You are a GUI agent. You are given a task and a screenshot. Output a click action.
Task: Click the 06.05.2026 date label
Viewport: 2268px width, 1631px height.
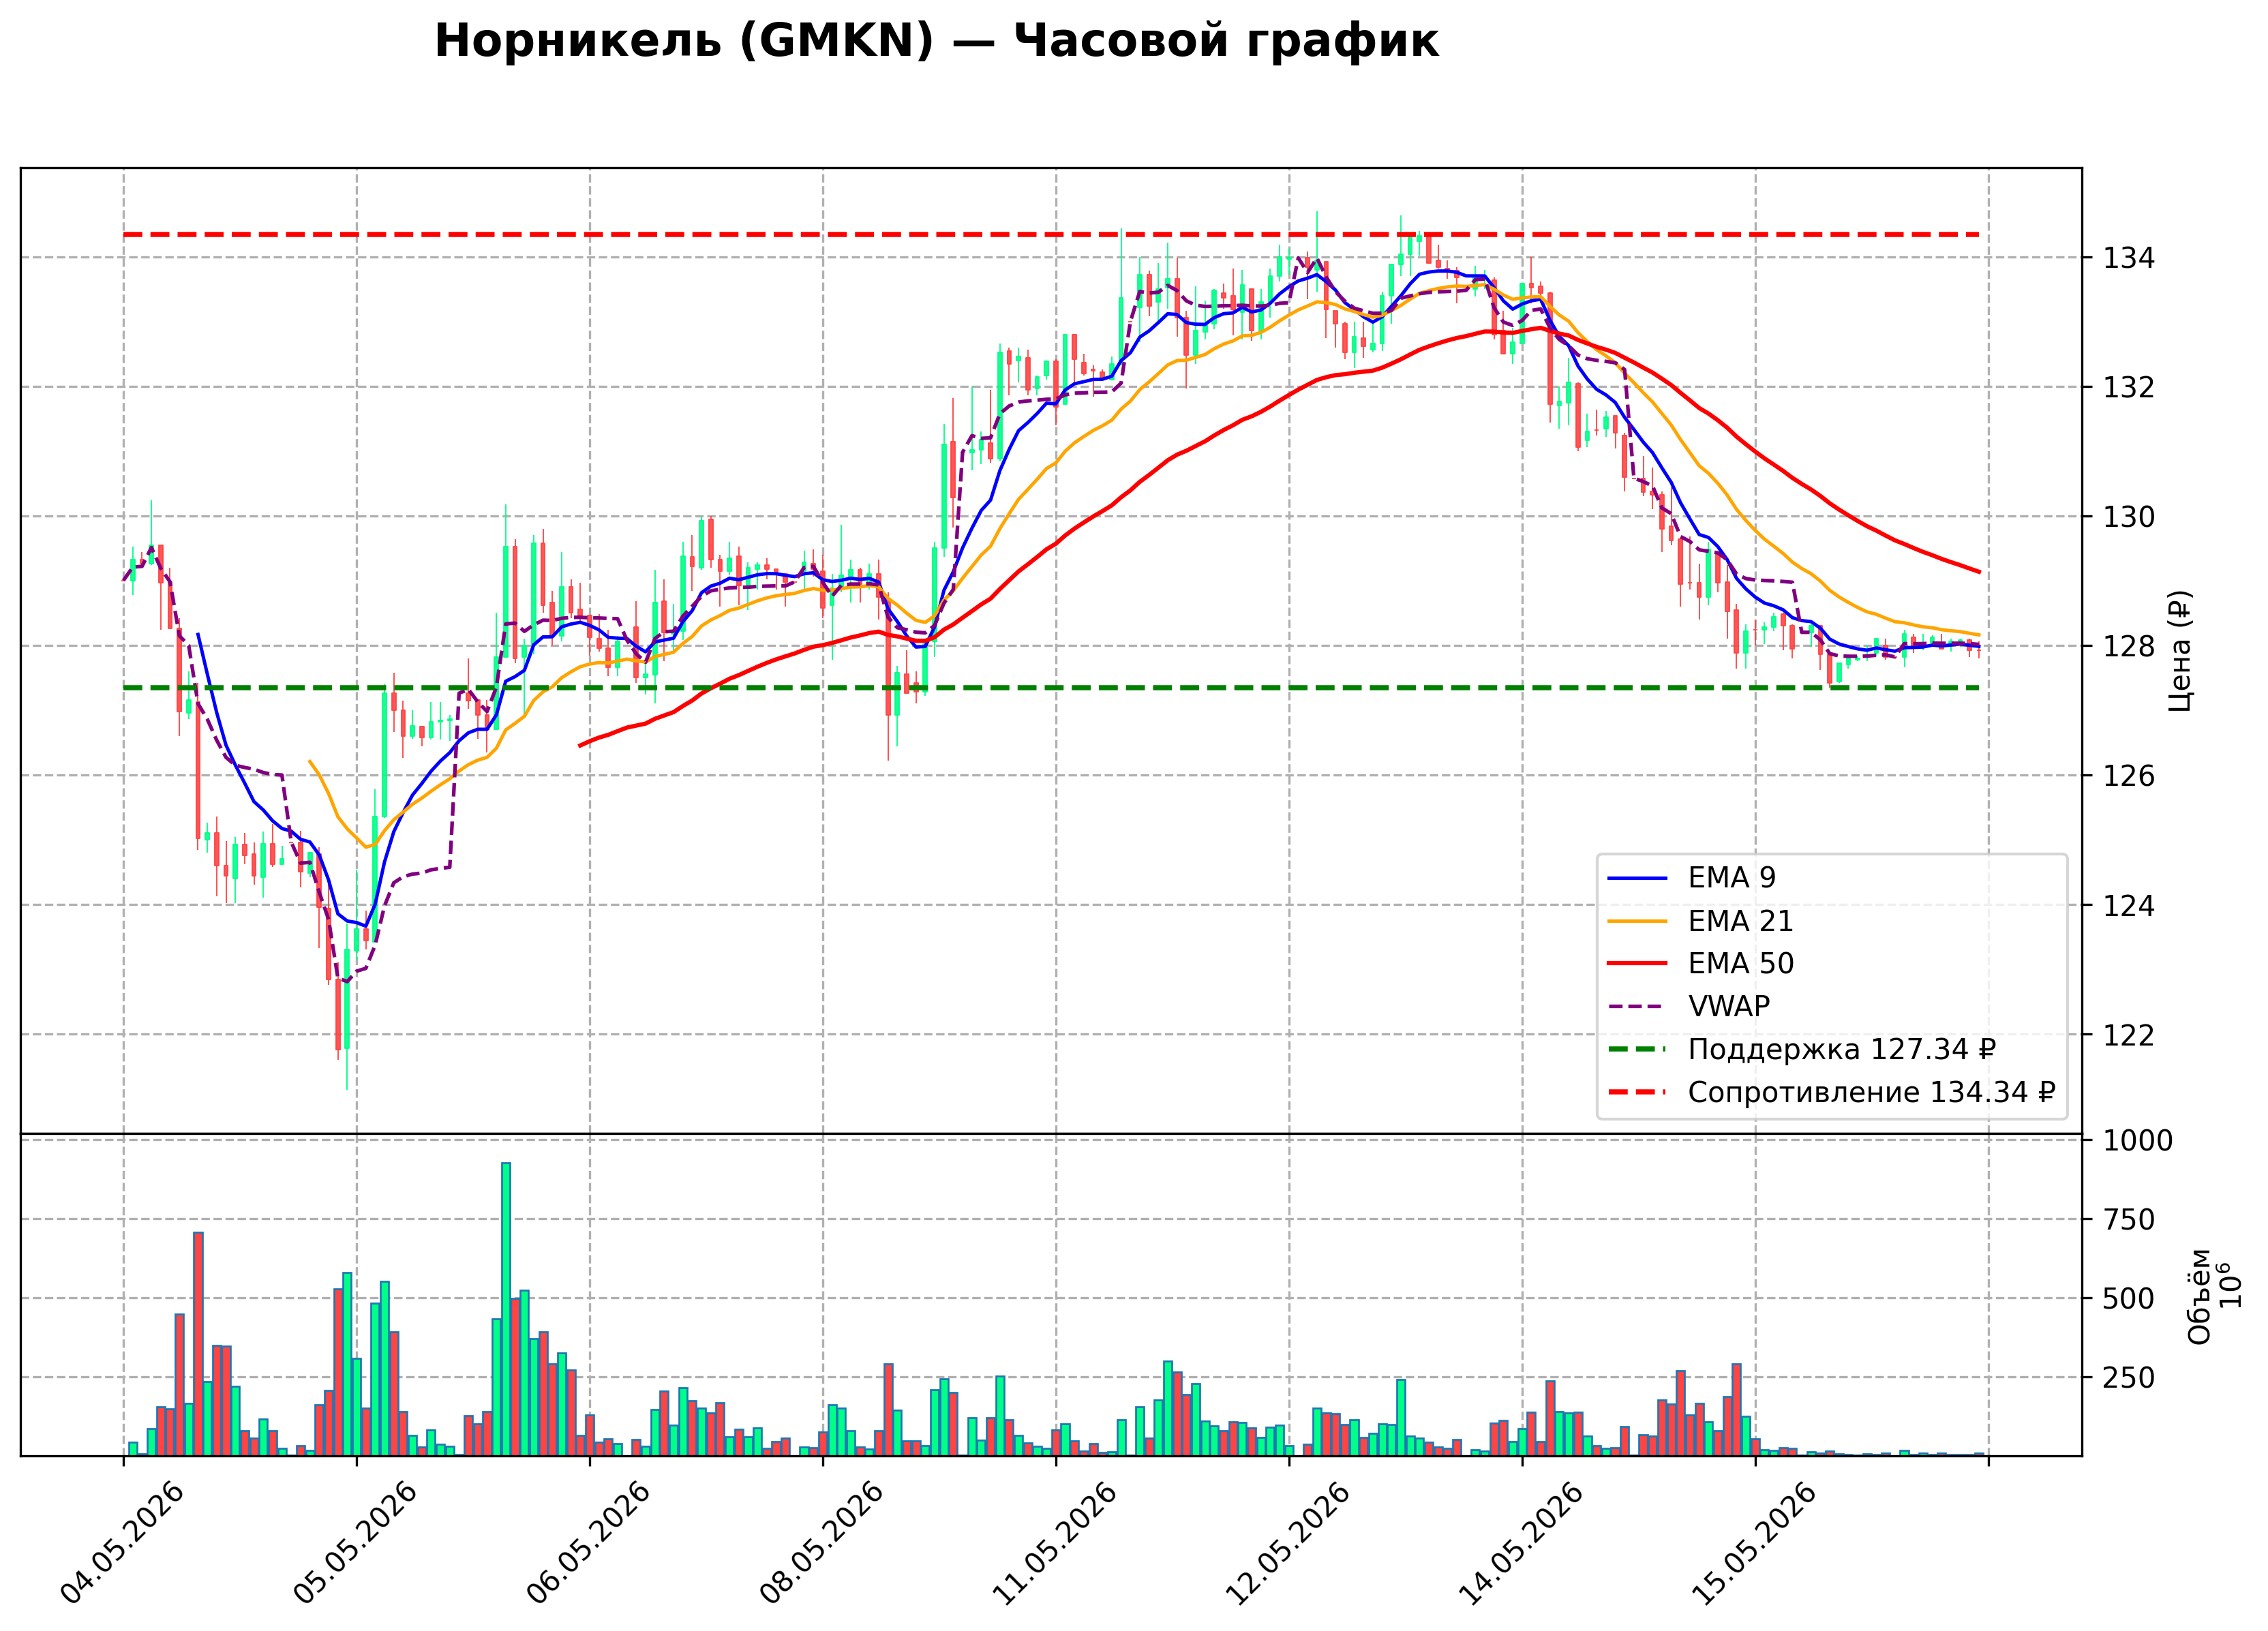tap(588, 1544)
